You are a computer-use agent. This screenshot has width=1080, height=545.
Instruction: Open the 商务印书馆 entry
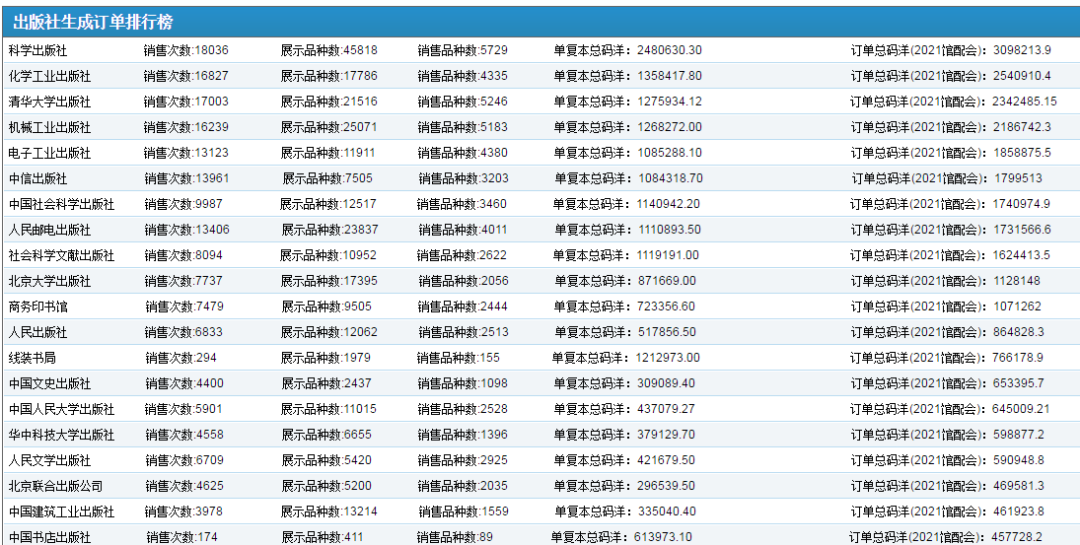tap(38, 307)
